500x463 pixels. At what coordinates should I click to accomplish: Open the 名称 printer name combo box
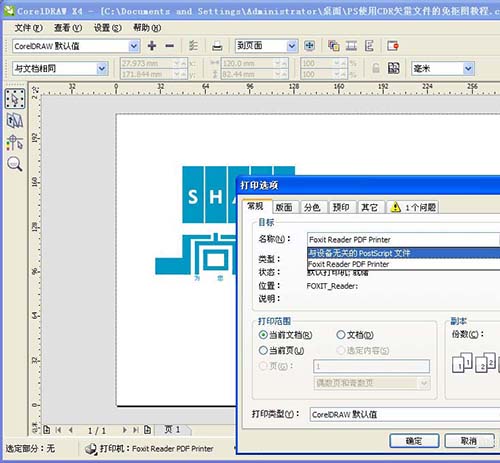click(x=403, y=240)
